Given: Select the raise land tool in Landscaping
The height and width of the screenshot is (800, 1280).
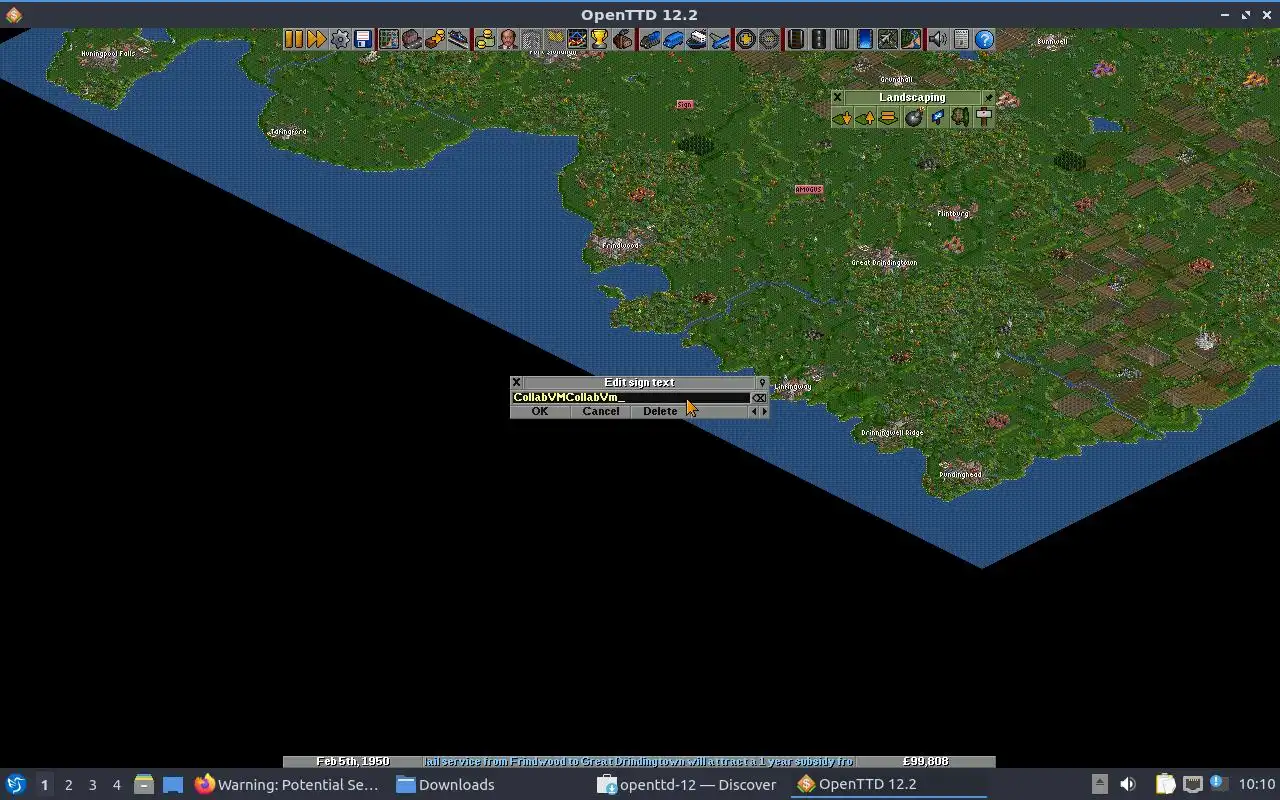Looking at the screenshot, I should 865,117.
